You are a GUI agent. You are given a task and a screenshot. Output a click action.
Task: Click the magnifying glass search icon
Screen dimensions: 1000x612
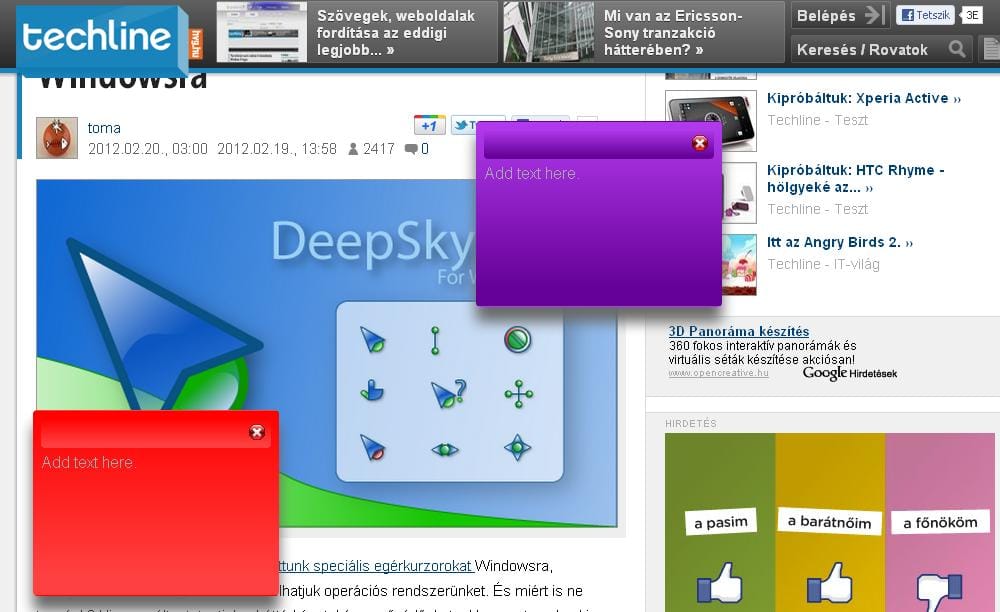click(957, 49)
